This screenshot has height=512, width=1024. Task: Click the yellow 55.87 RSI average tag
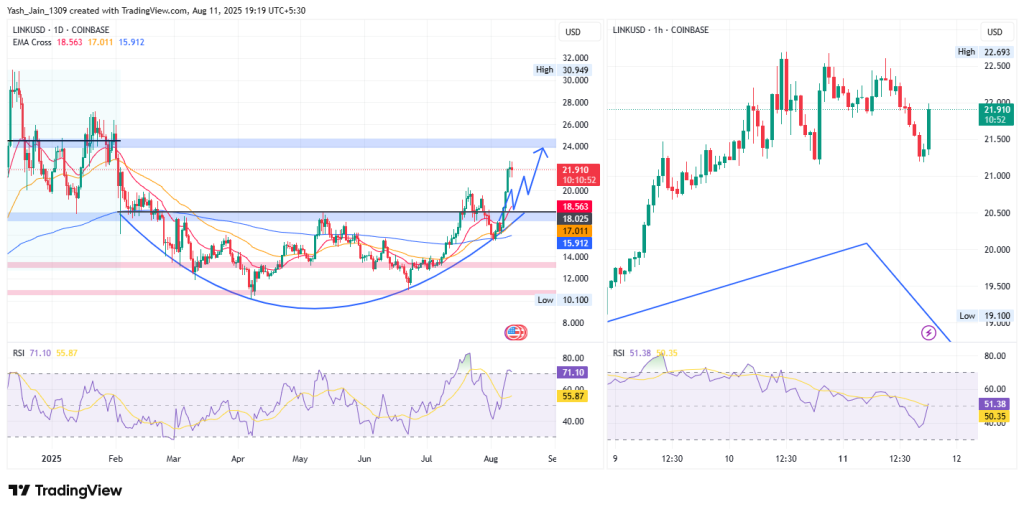pyautogui.click(x=572, y=397)
